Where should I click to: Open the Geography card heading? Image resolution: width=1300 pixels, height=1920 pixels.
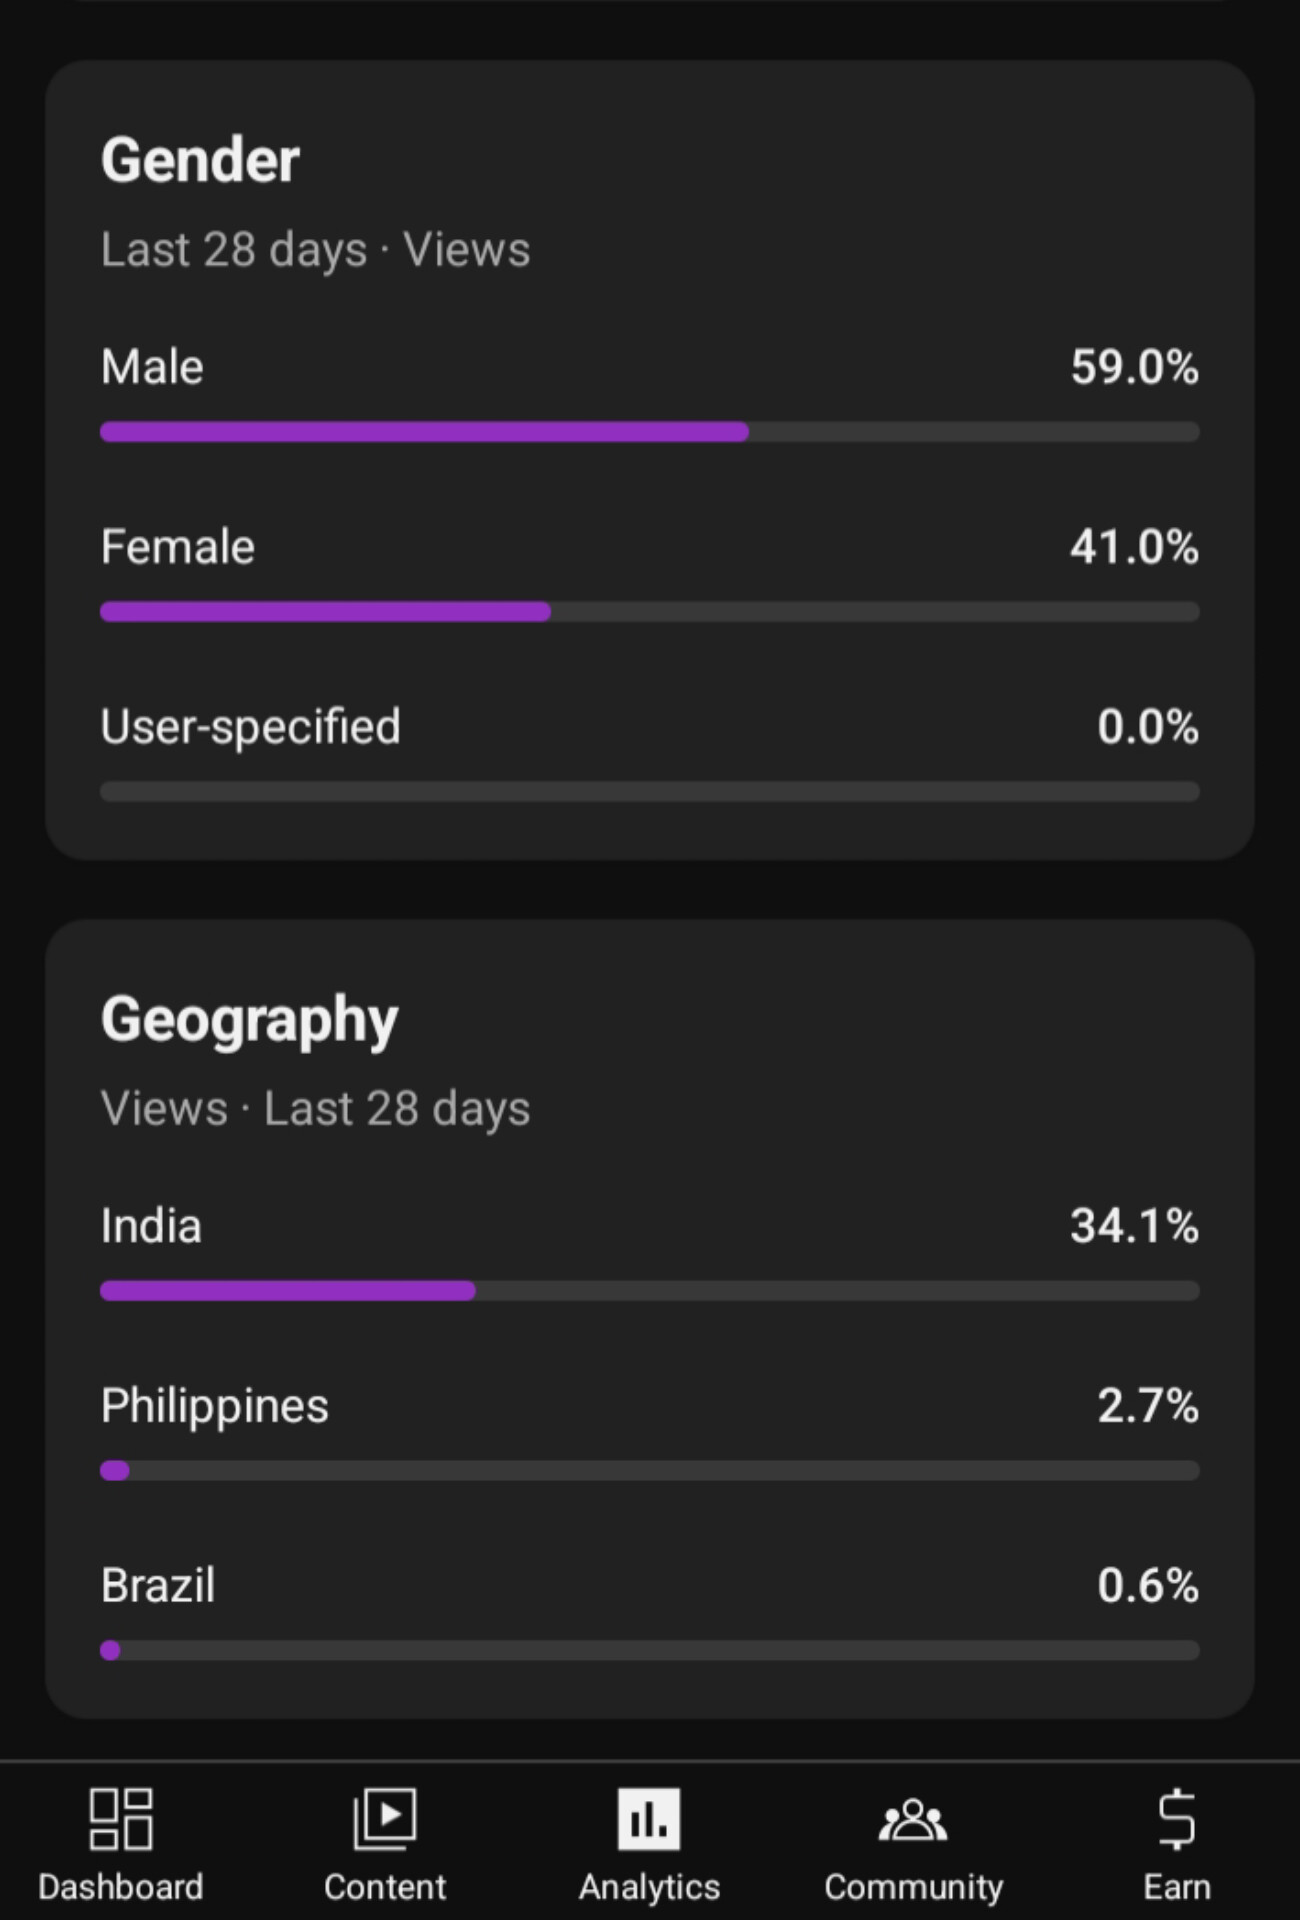pos(249,1019)
